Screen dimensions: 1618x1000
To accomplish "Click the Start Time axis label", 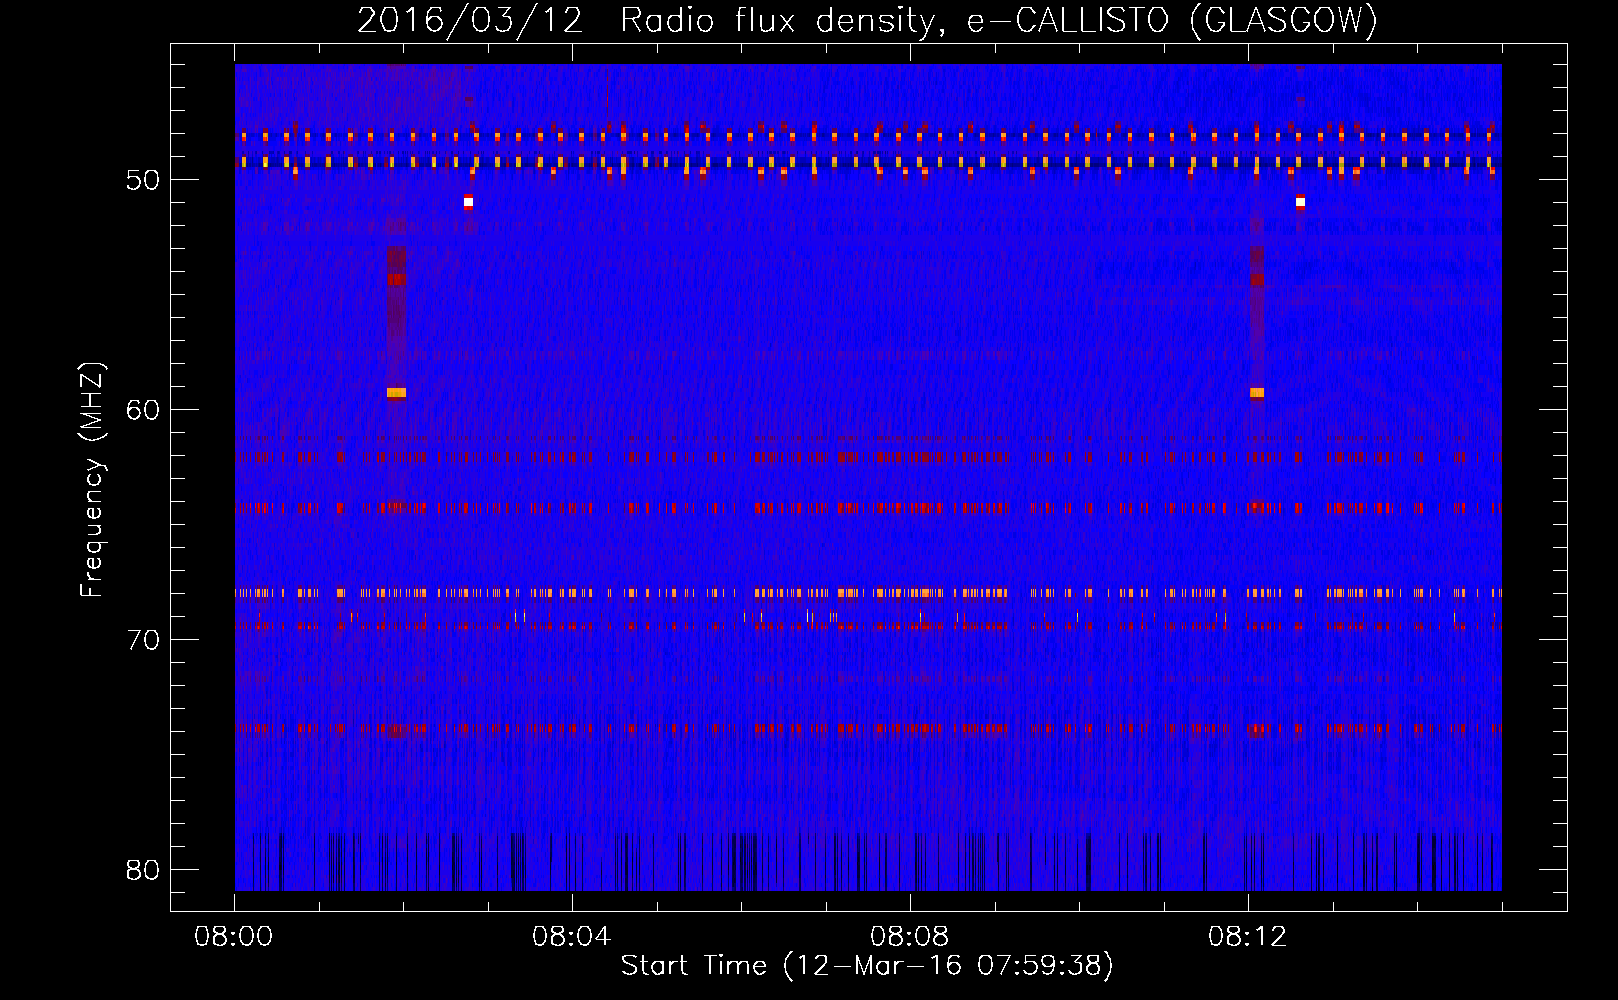I will click(x=867, y=966).
